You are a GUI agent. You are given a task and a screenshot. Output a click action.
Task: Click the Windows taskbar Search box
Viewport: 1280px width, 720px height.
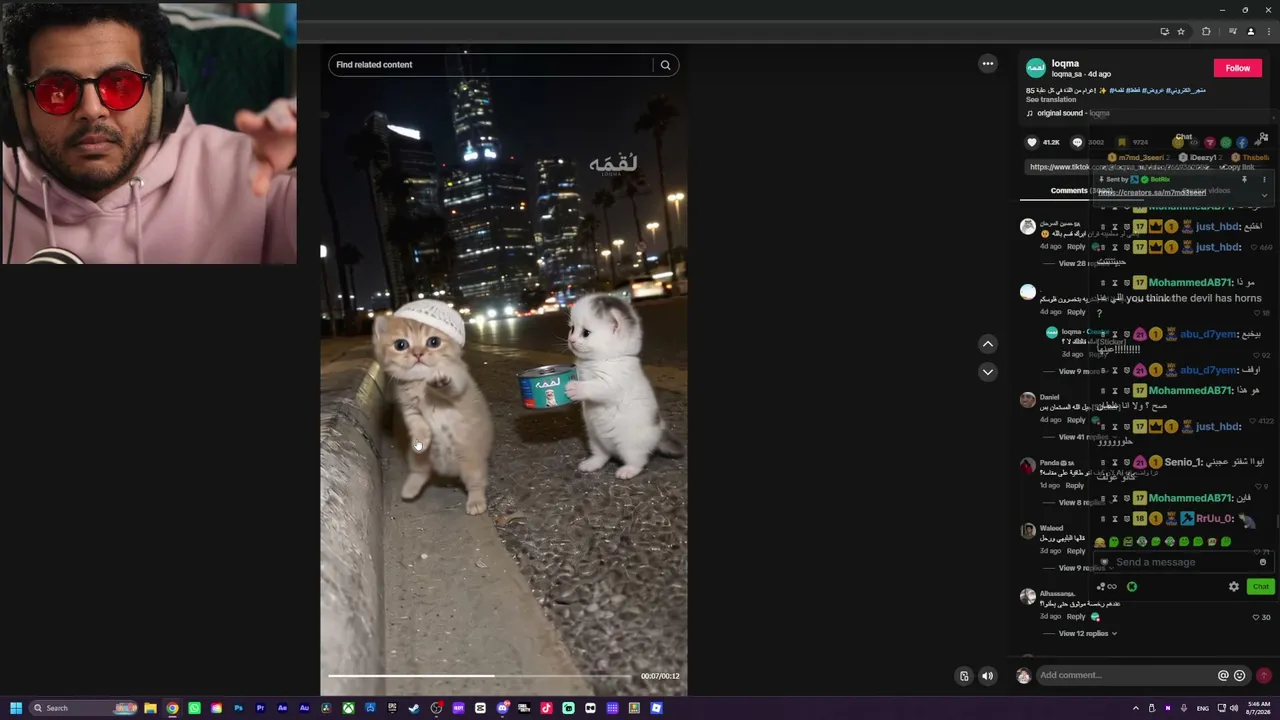84,708
